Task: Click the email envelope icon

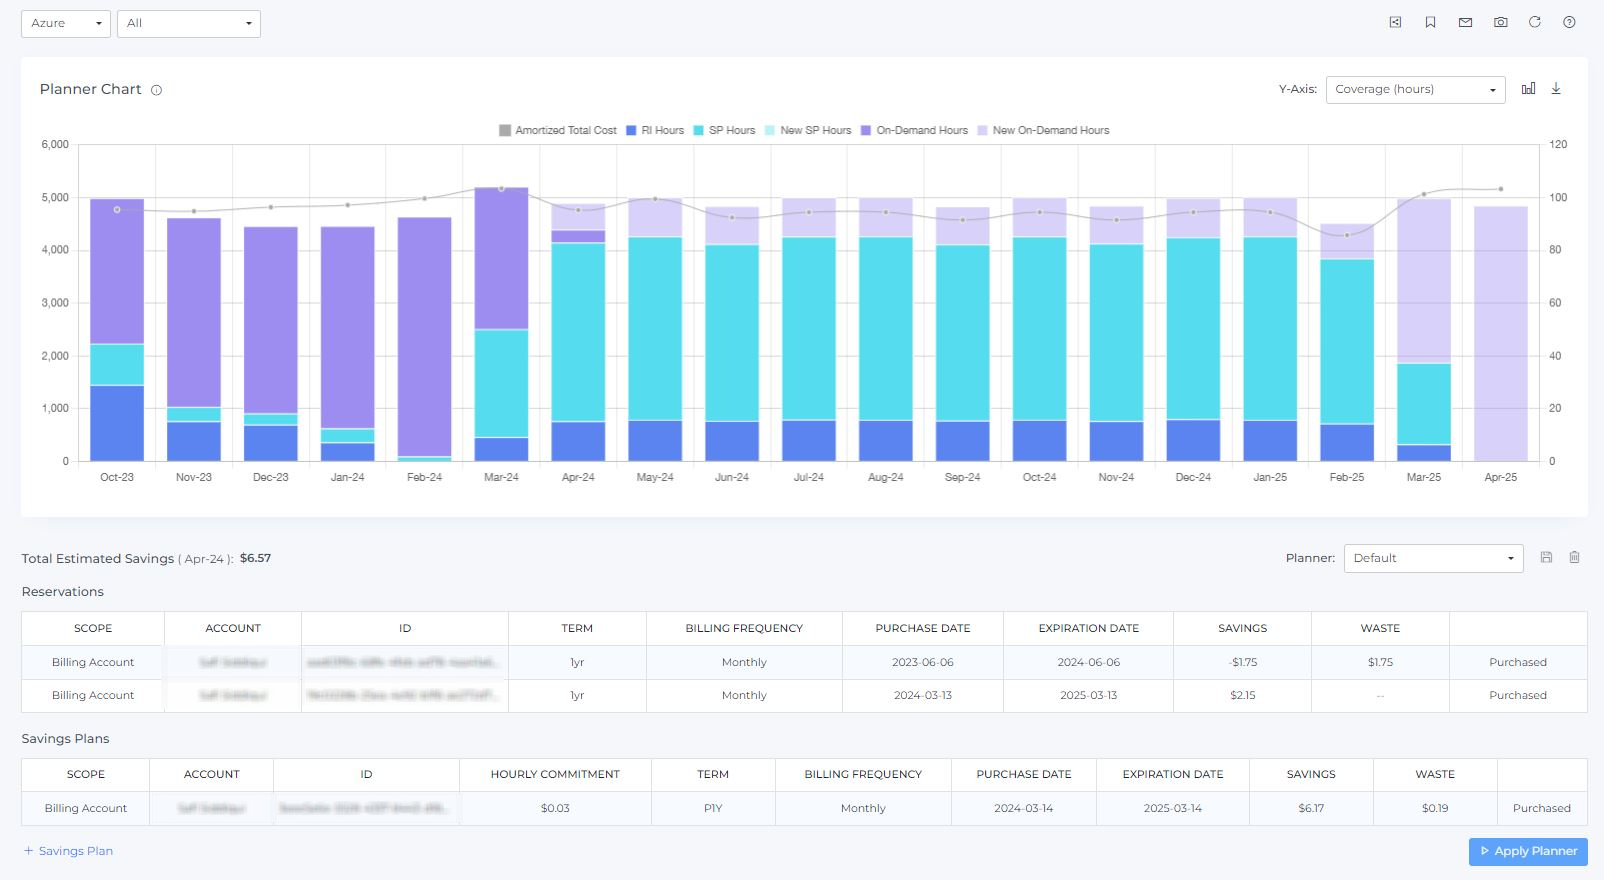Action: (x=1465, y=22)
